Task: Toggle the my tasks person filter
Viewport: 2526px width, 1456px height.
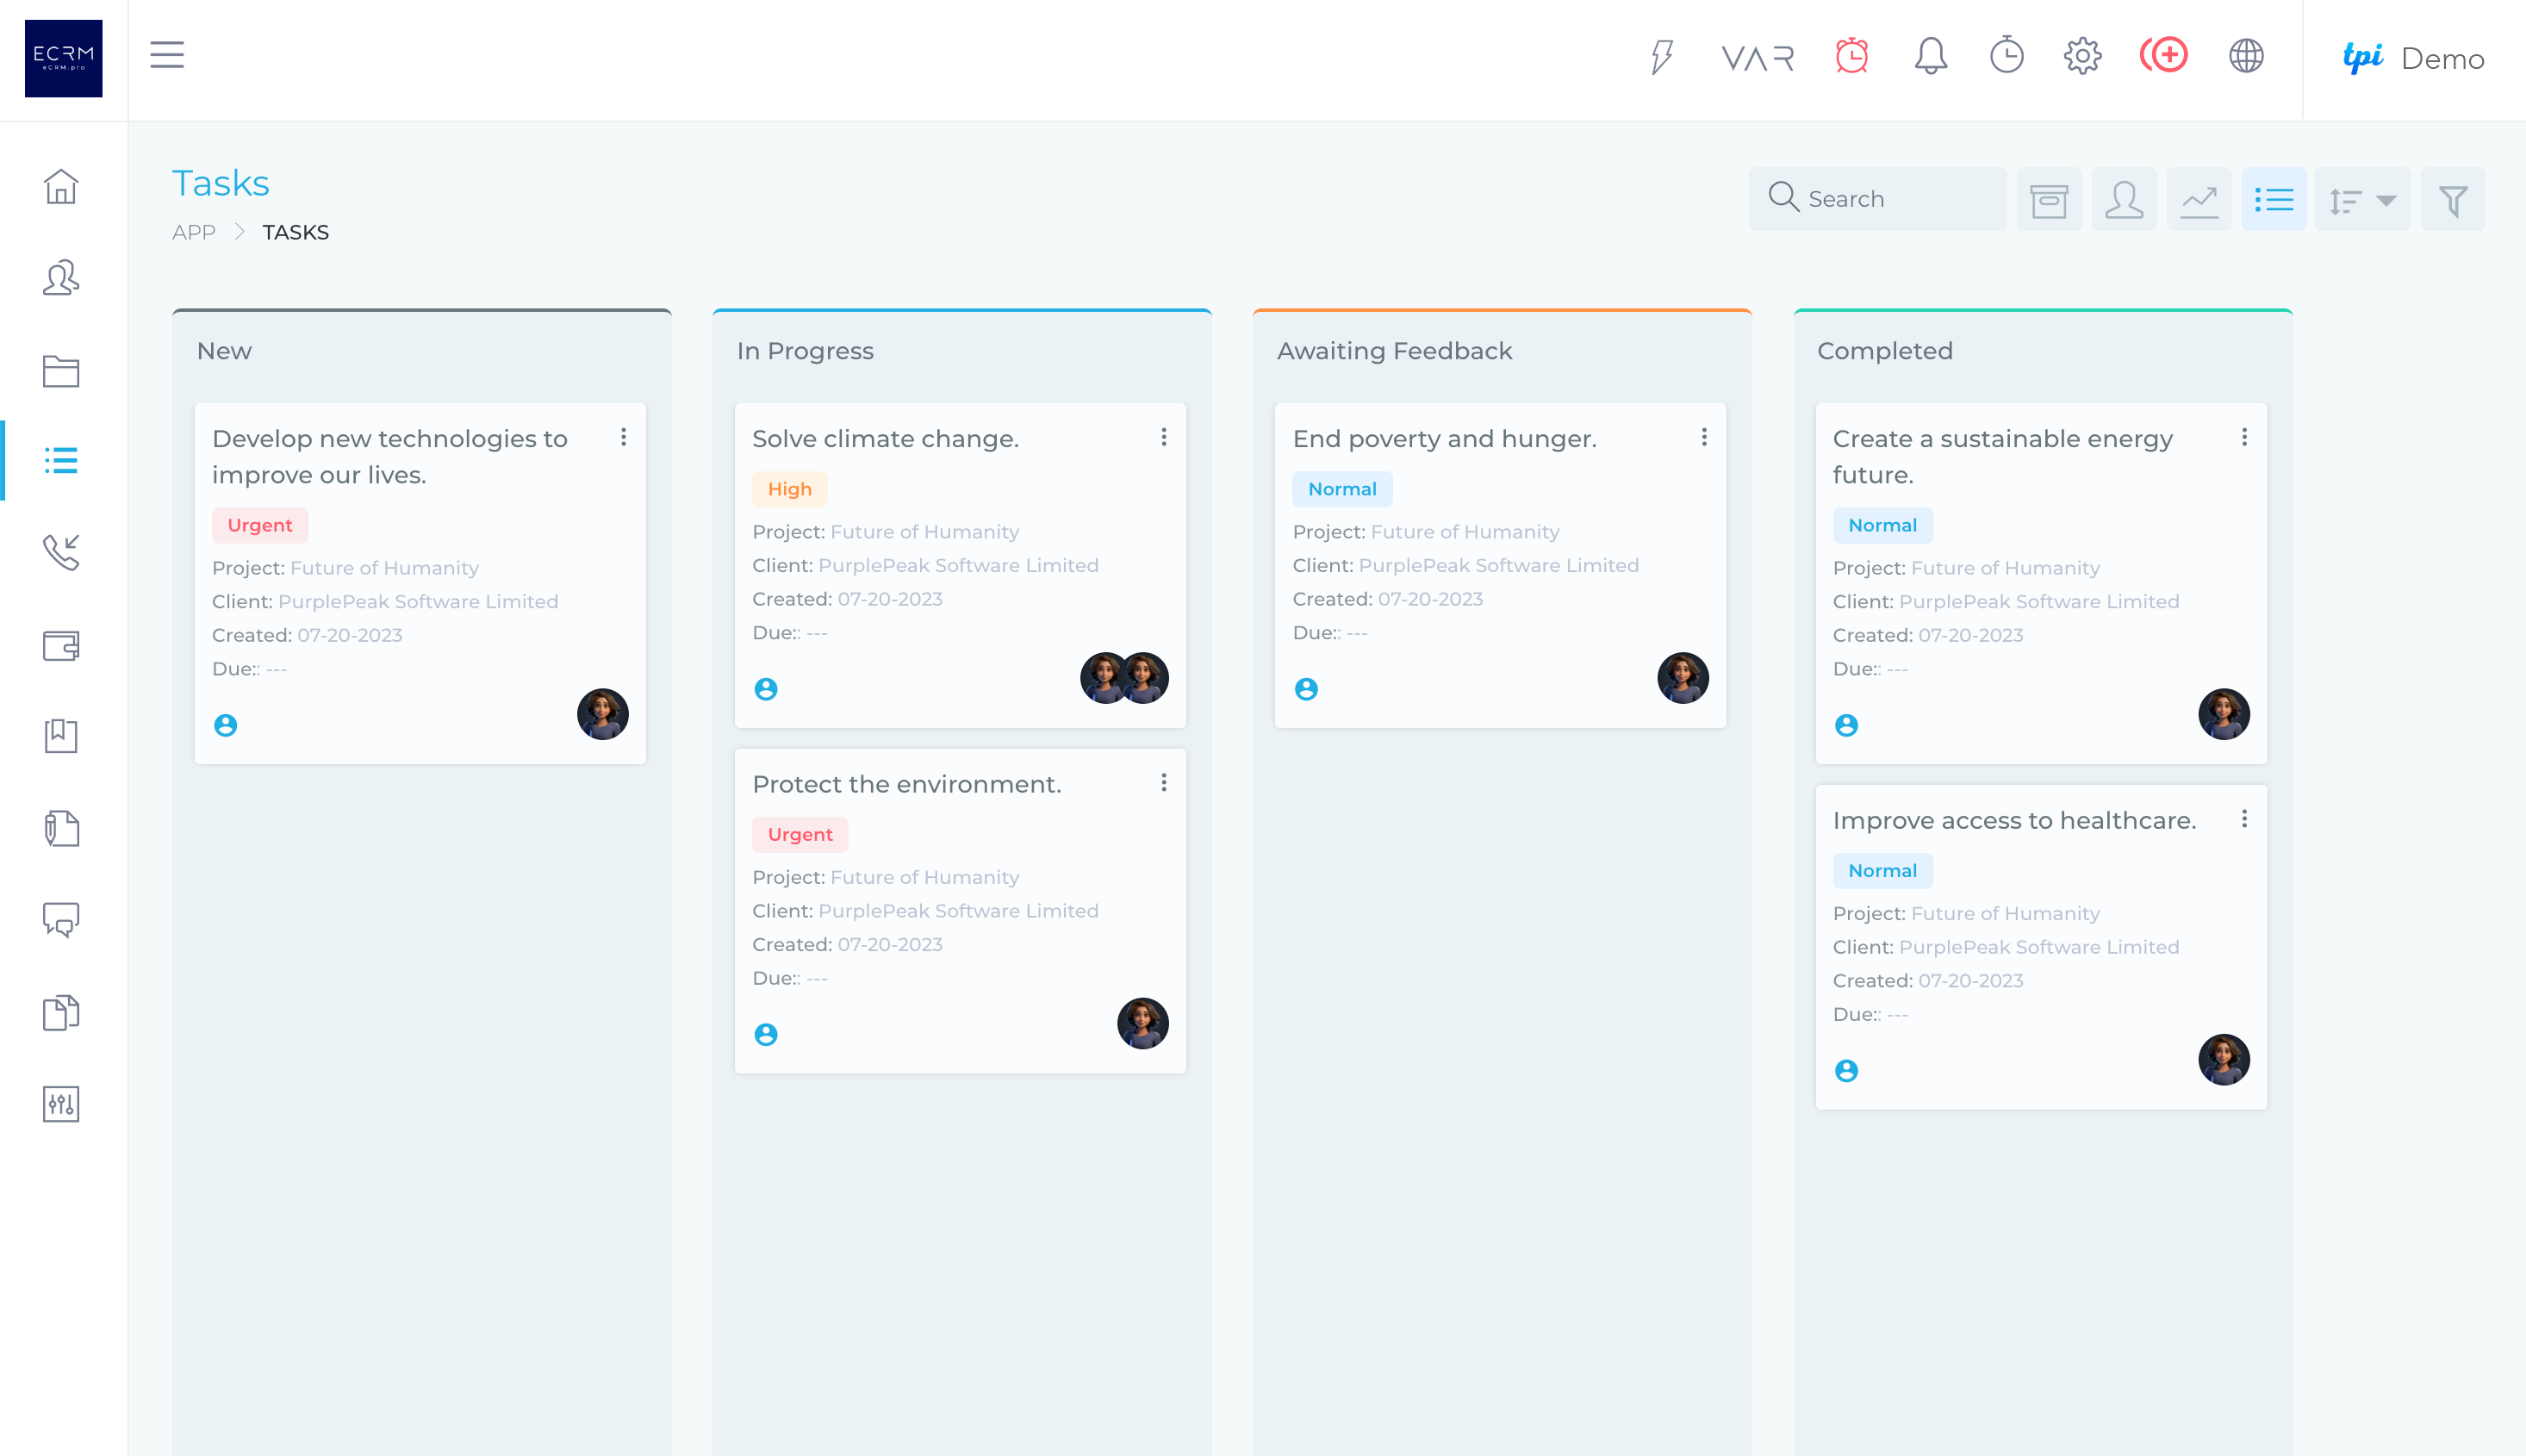Action: coord(2124,199)
